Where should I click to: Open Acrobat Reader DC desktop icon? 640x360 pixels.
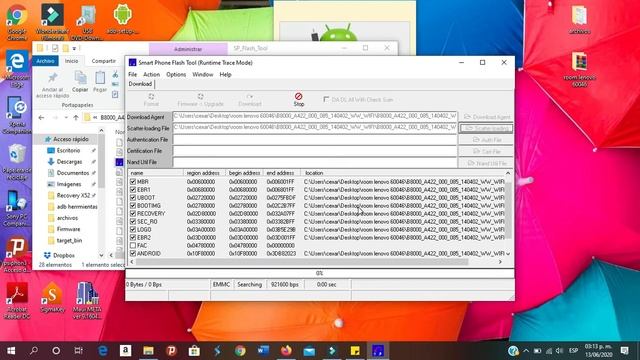[x=17, y=300]
